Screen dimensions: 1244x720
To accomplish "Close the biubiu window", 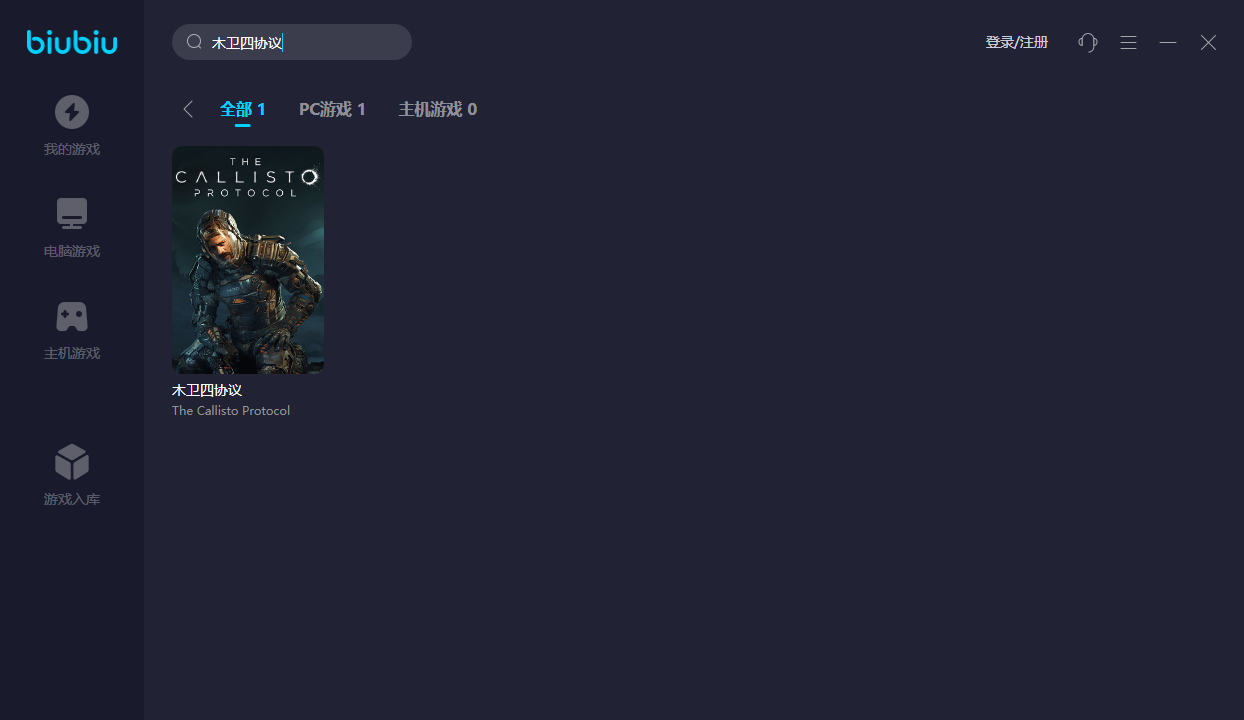I will click(x=1208, y=42).
